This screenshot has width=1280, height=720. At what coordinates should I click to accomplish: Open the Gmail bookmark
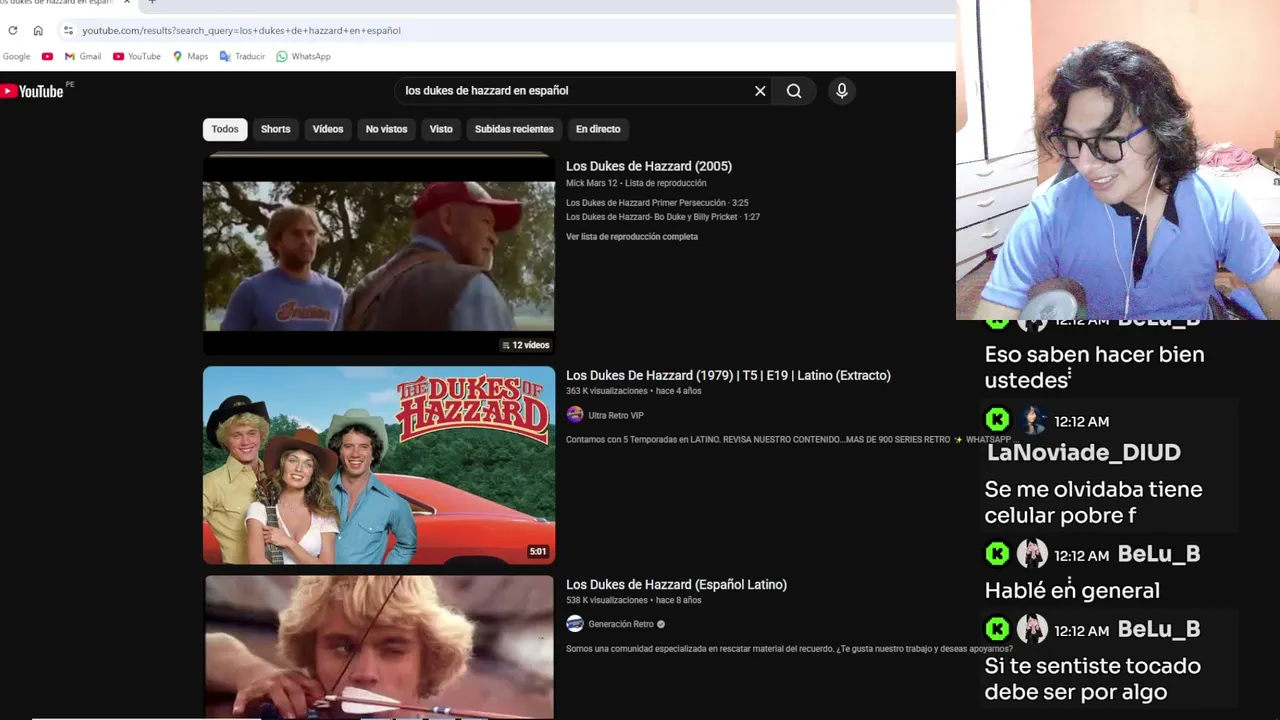(x=83, y=56)
